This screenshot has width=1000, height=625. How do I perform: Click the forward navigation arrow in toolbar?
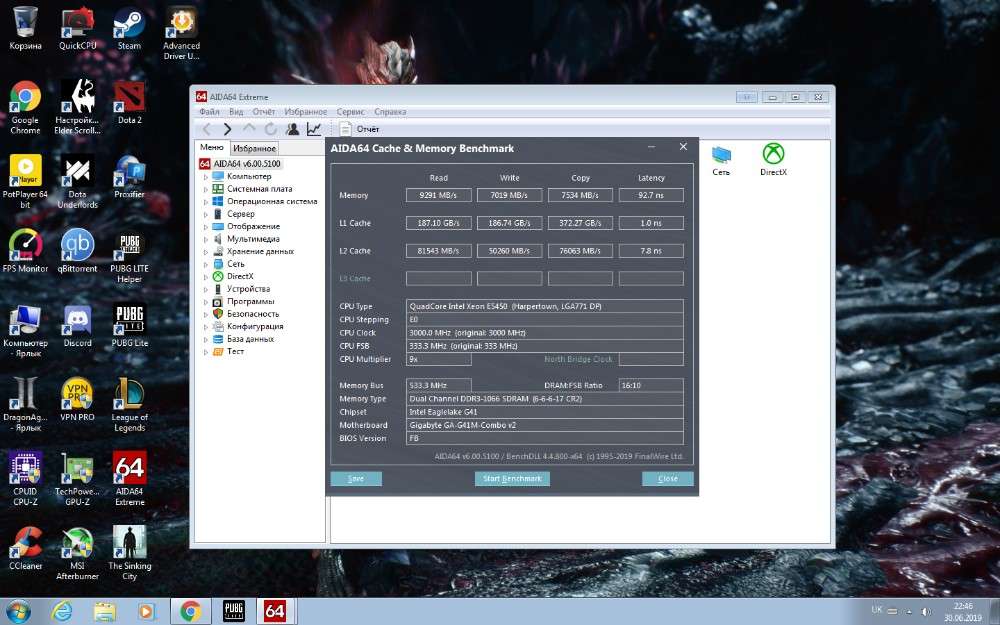tap(227, 129)
